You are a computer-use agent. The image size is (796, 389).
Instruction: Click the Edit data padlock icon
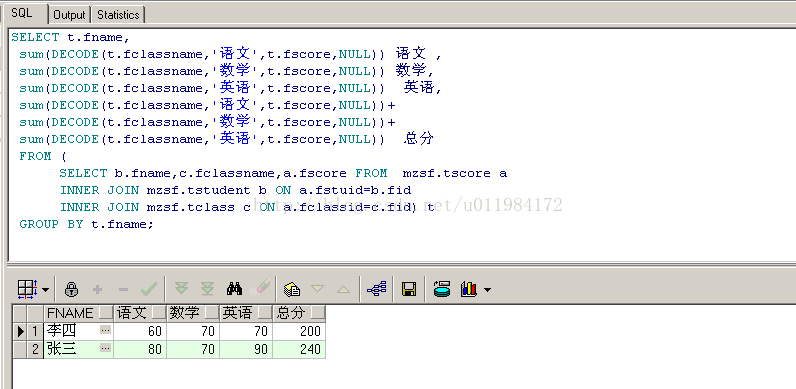[x=72, y=289]
